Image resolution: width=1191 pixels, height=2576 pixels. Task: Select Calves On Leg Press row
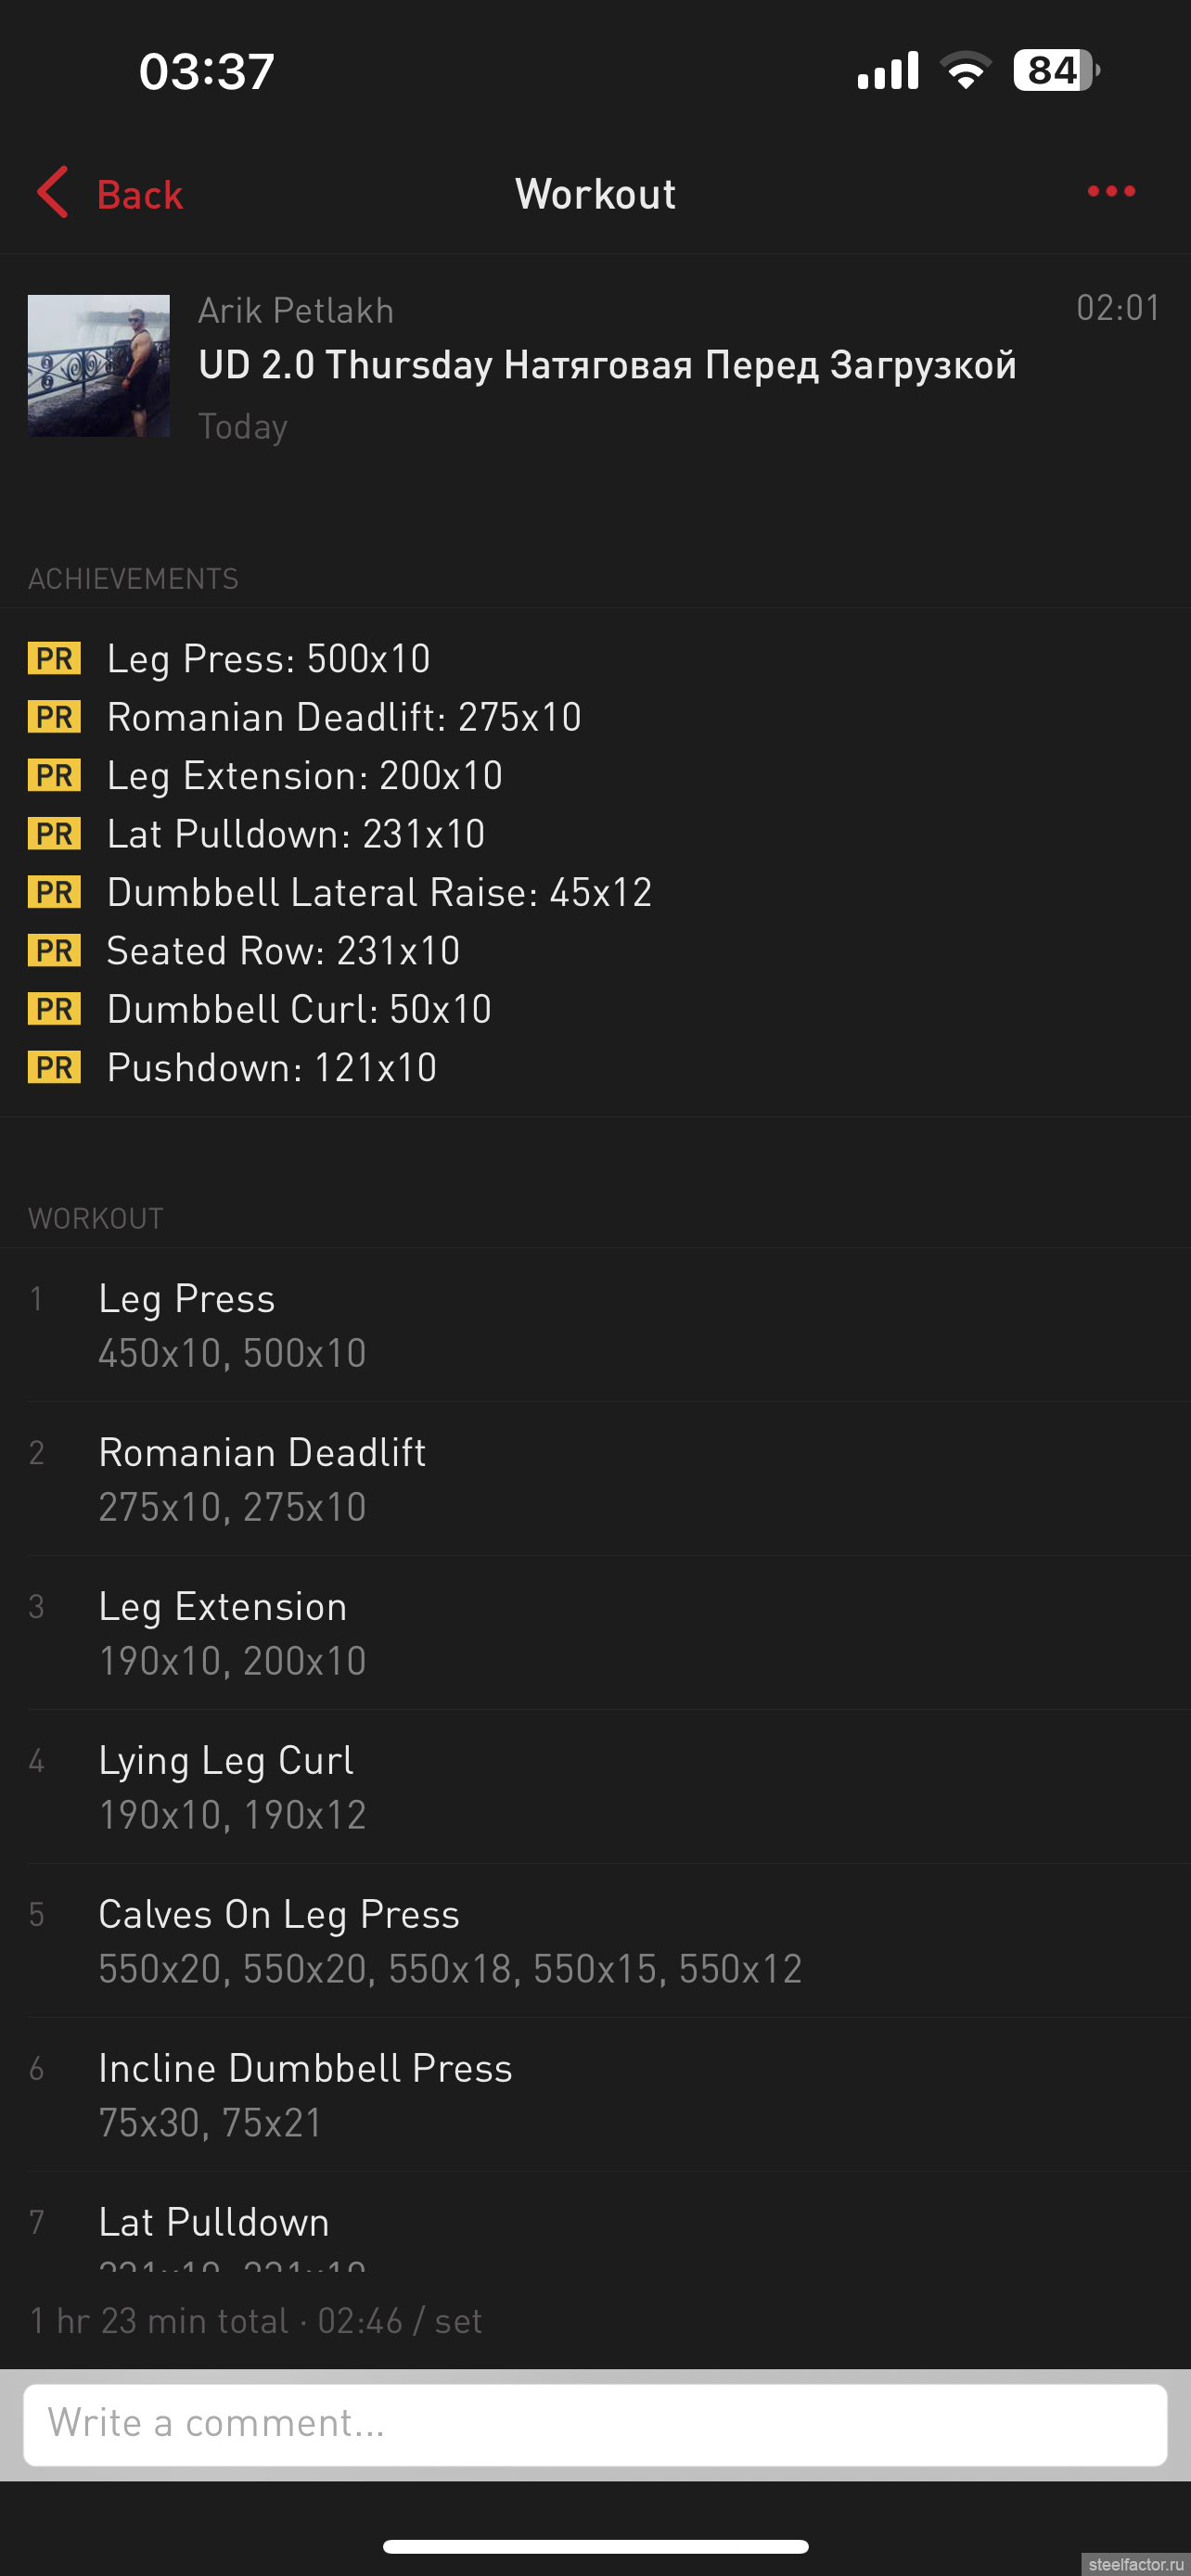coord(595,1940)
